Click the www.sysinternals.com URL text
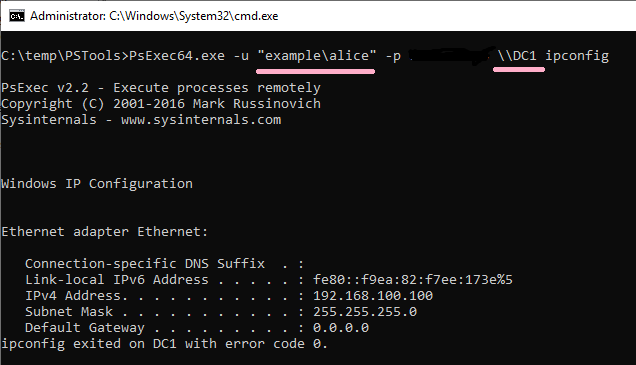 click(201, 120)
